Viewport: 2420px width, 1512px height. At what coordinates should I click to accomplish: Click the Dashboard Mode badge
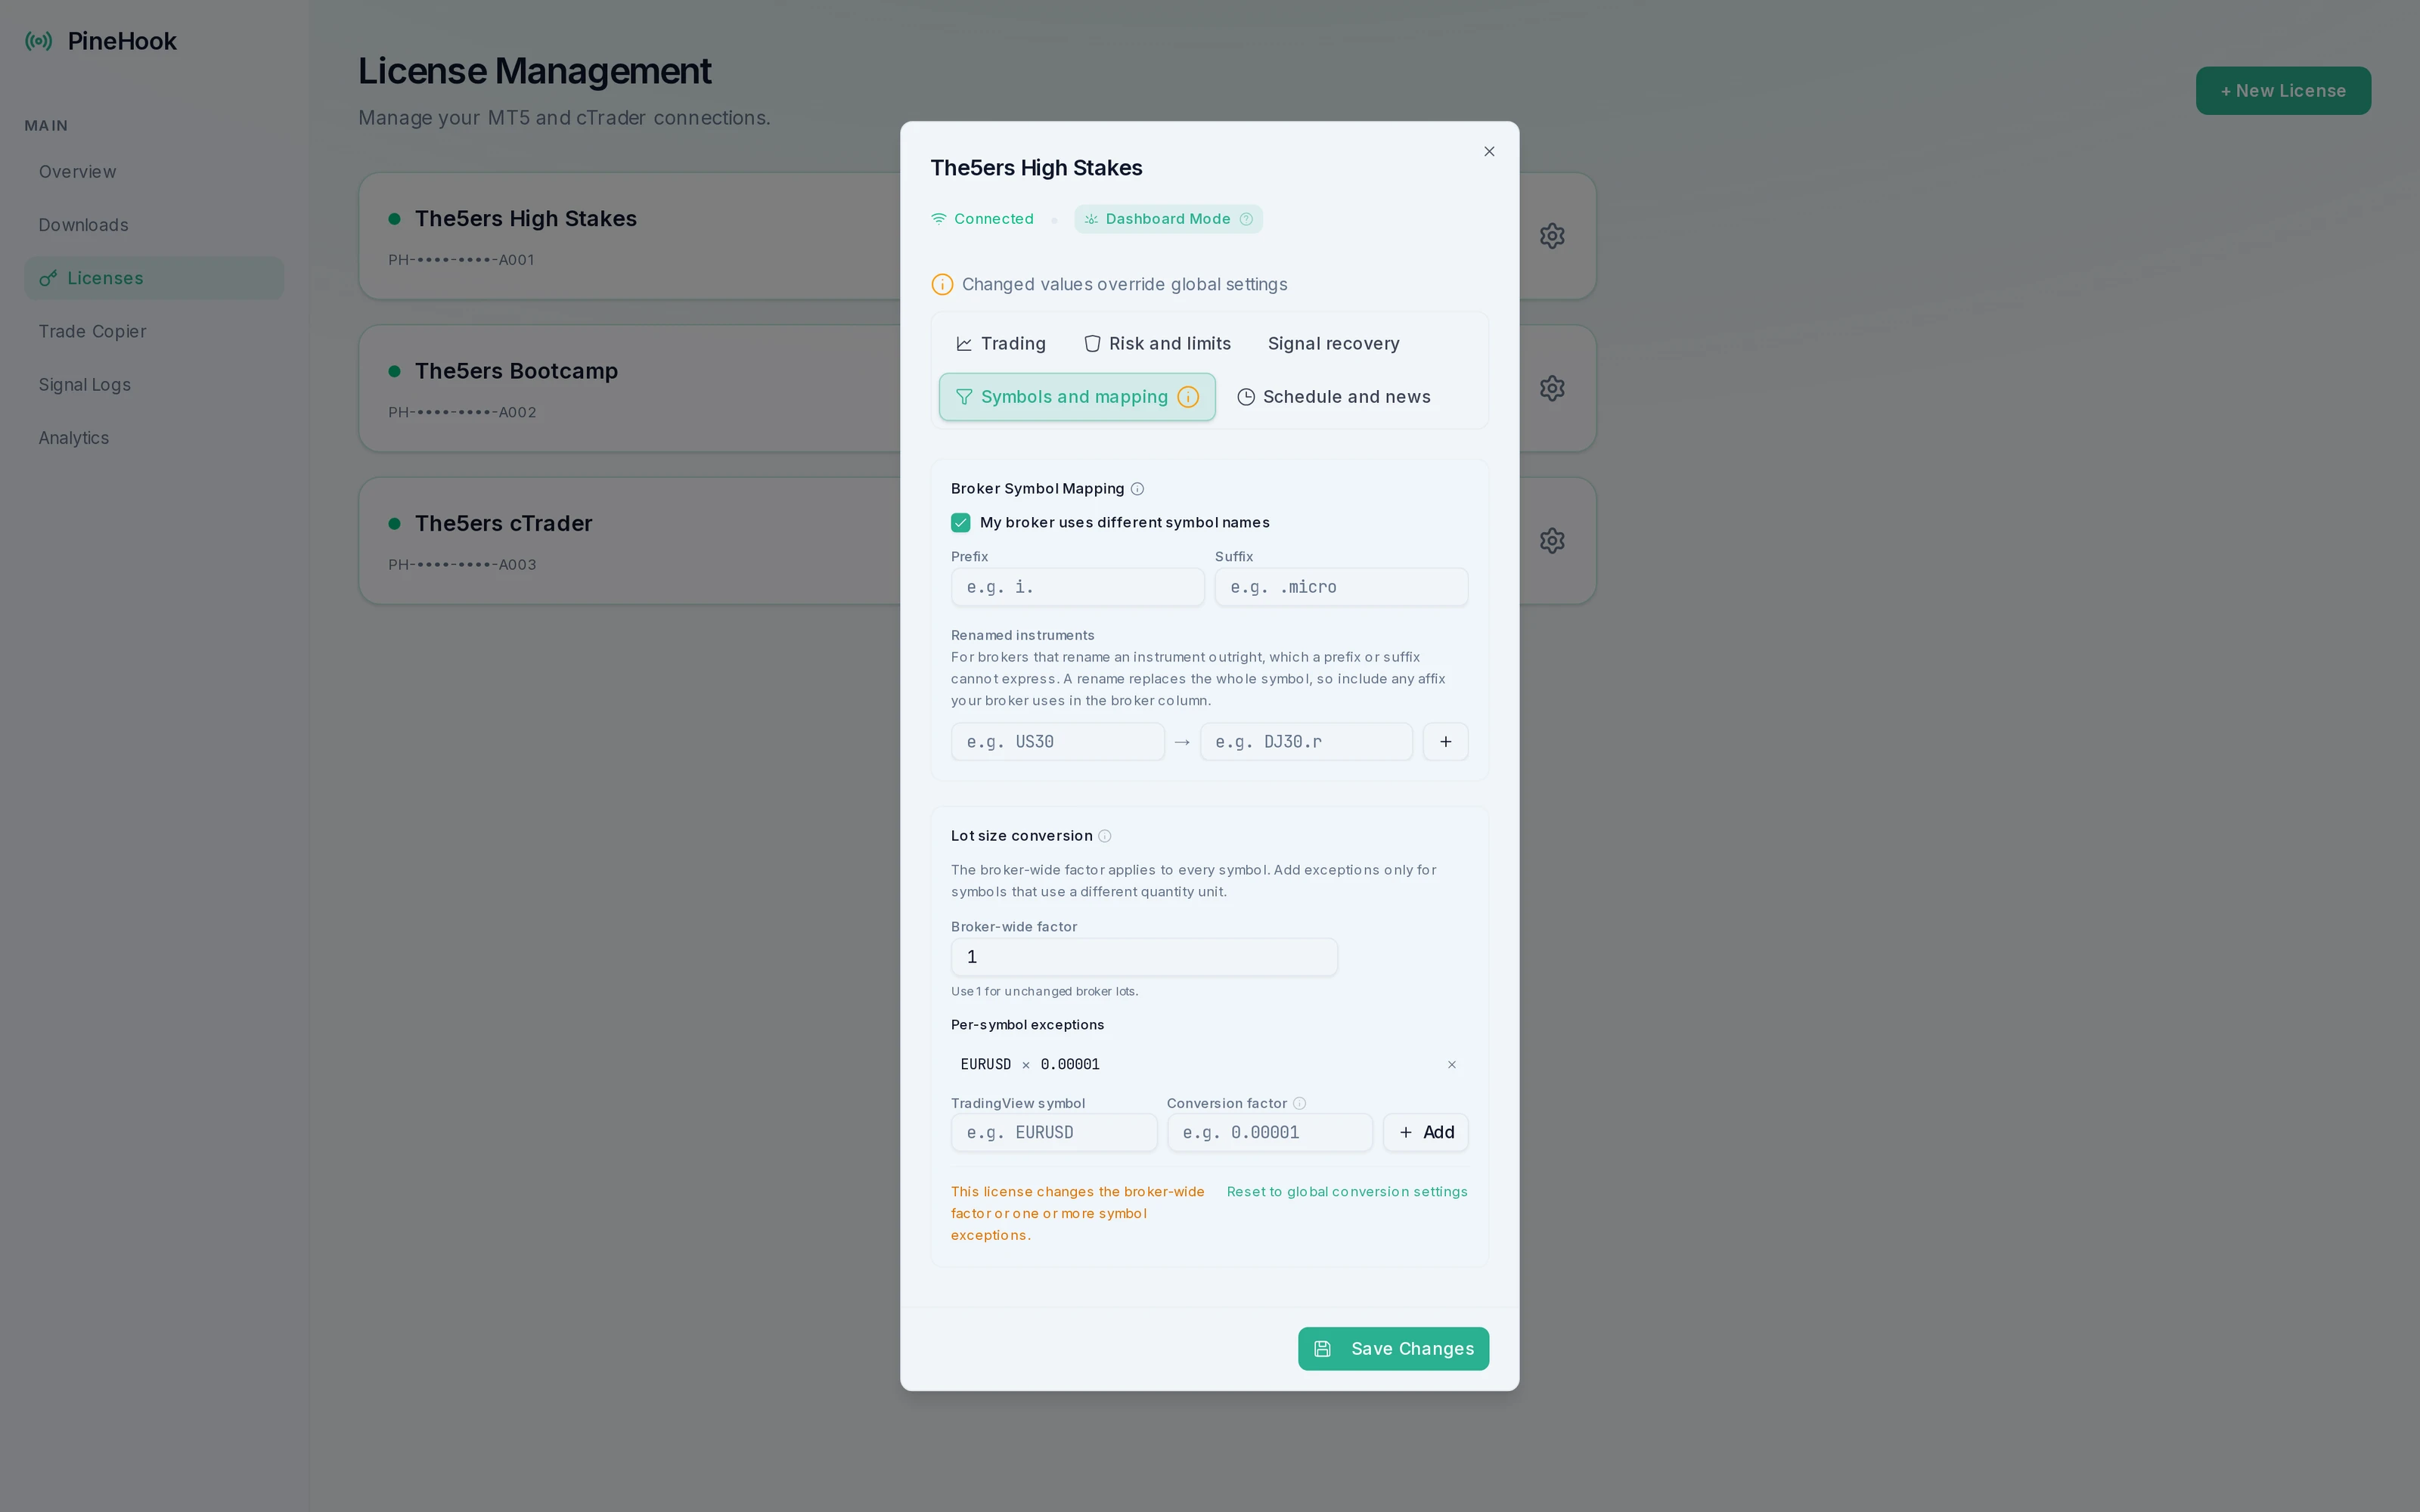tap(1168, 219)
